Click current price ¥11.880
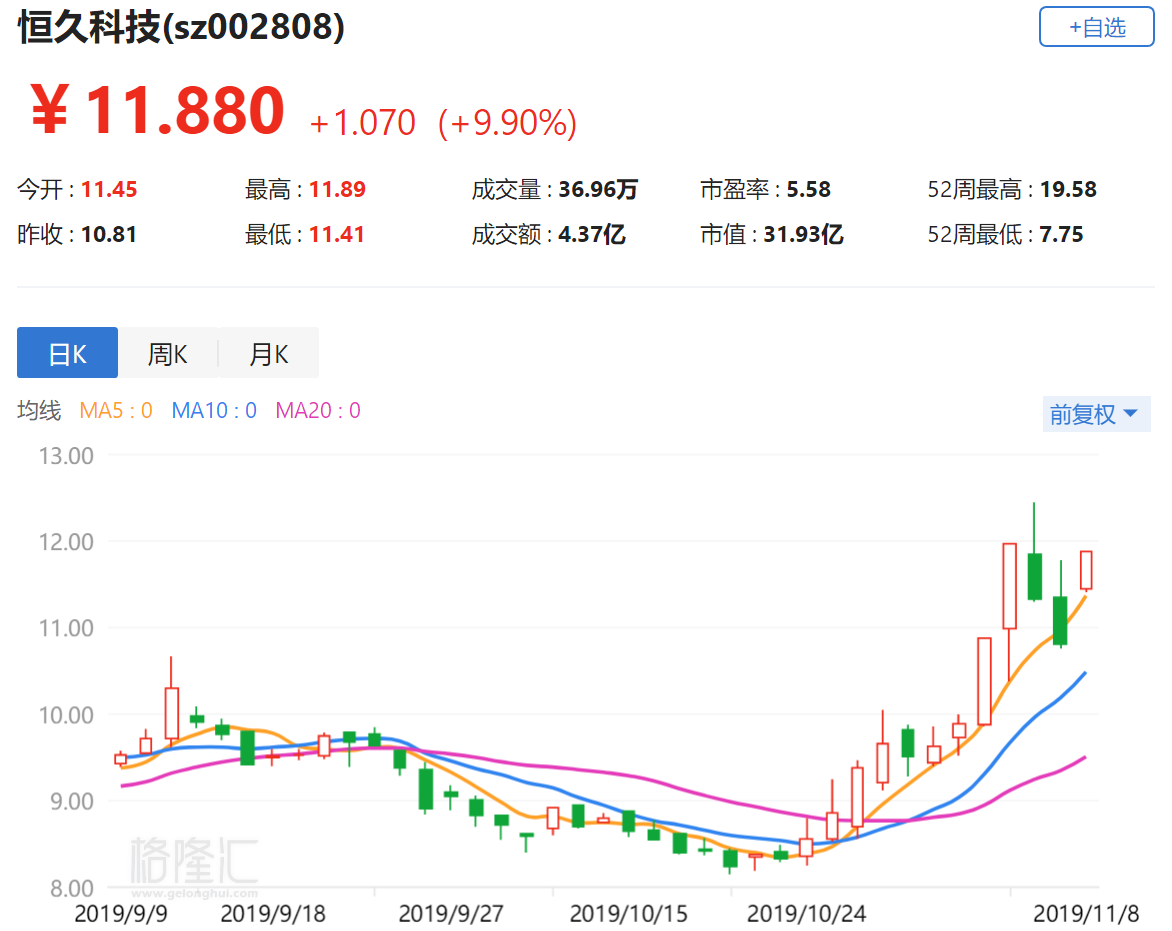 158,111
